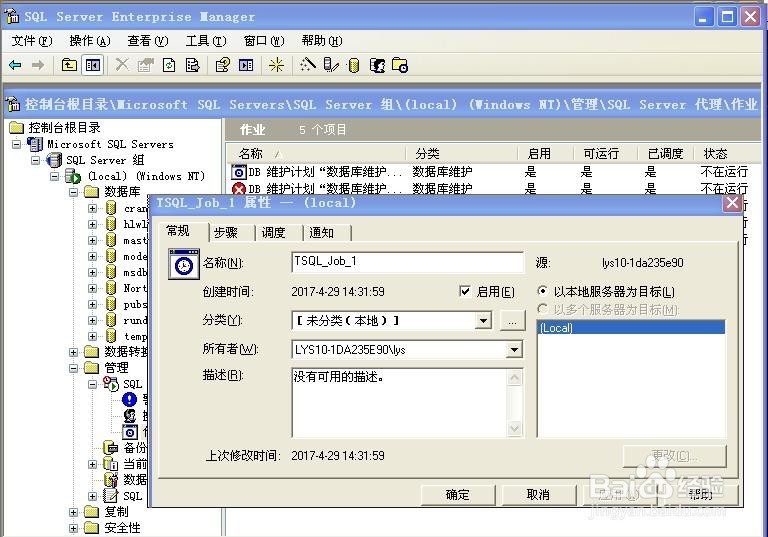Screen dimensions: 768x537
Task: Sort jobs by the 状态 column header
Action: 727,154
